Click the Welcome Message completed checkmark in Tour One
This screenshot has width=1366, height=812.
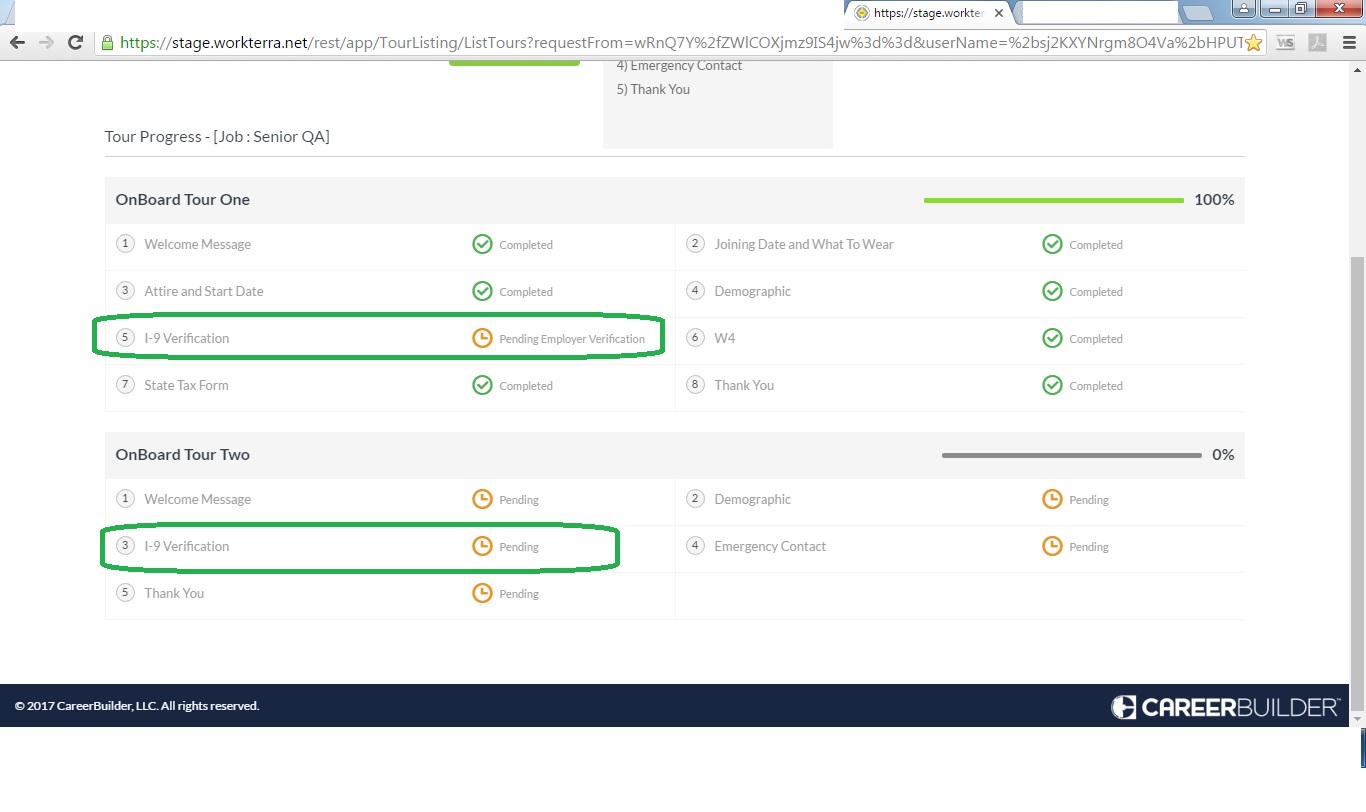click(482, 244)
